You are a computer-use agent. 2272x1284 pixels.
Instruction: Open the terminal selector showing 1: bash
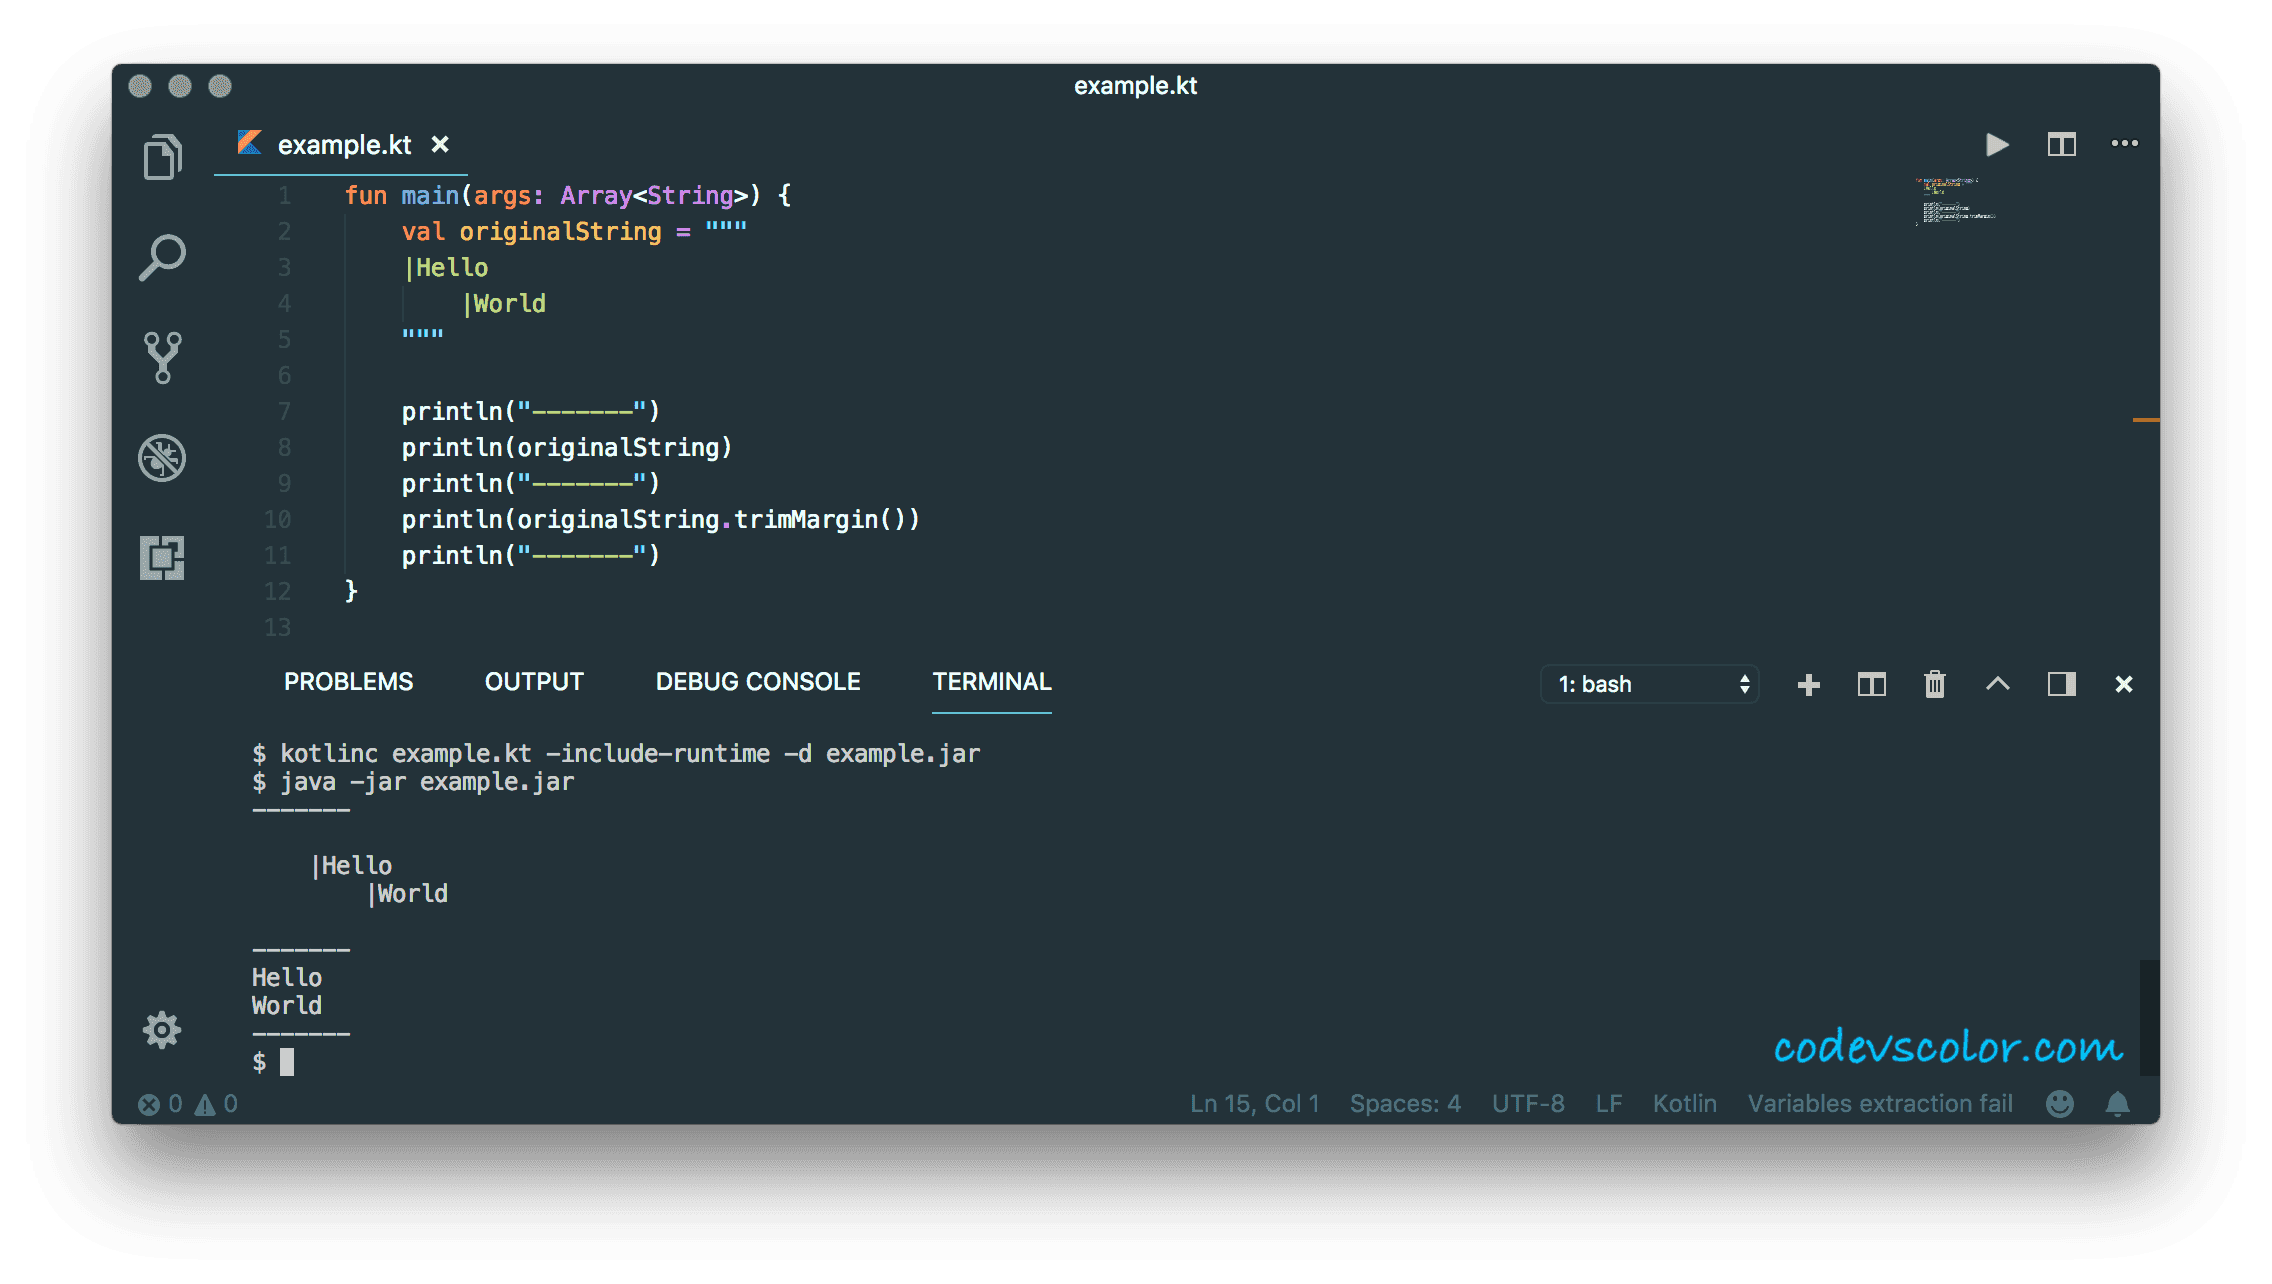(1649, 684)
